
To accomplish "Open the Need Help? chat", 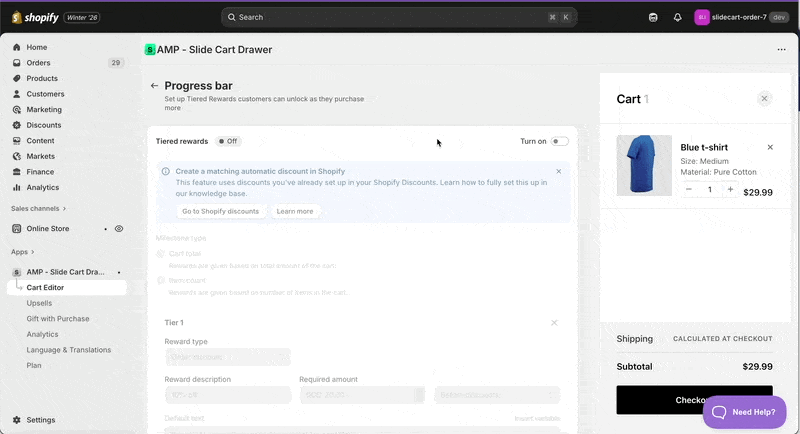I will (x=744, y=412).
